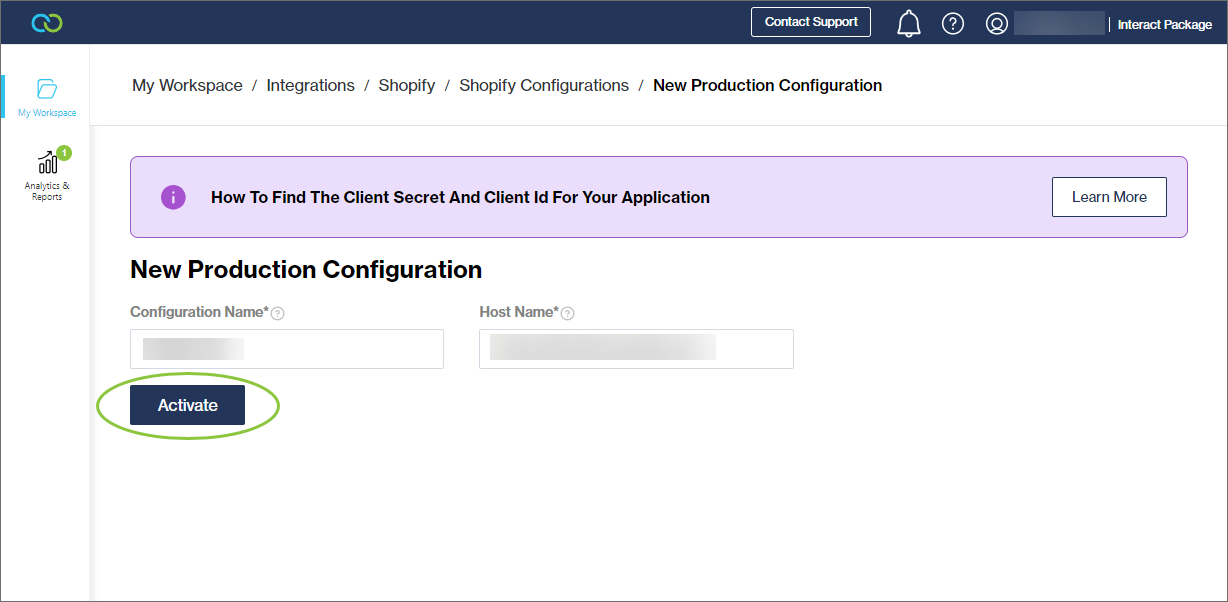The height and width of the screenshot is (602, 1228).
Task: Open the help question mark icon
Action: pyautogui.click(x=953, y=23)
